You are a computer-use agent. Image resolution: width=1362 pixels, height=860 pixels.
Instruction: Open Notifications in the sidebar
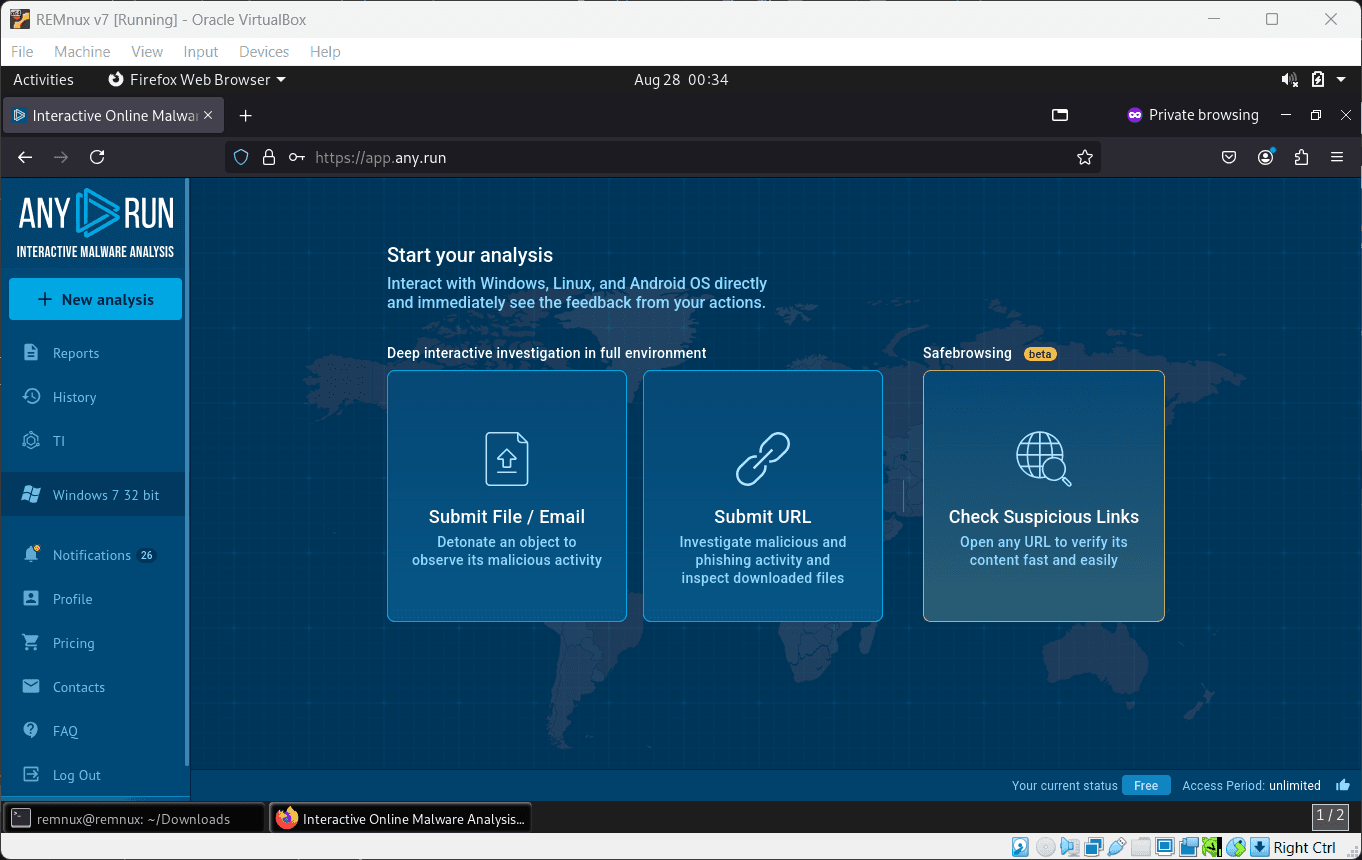[94, 555]
